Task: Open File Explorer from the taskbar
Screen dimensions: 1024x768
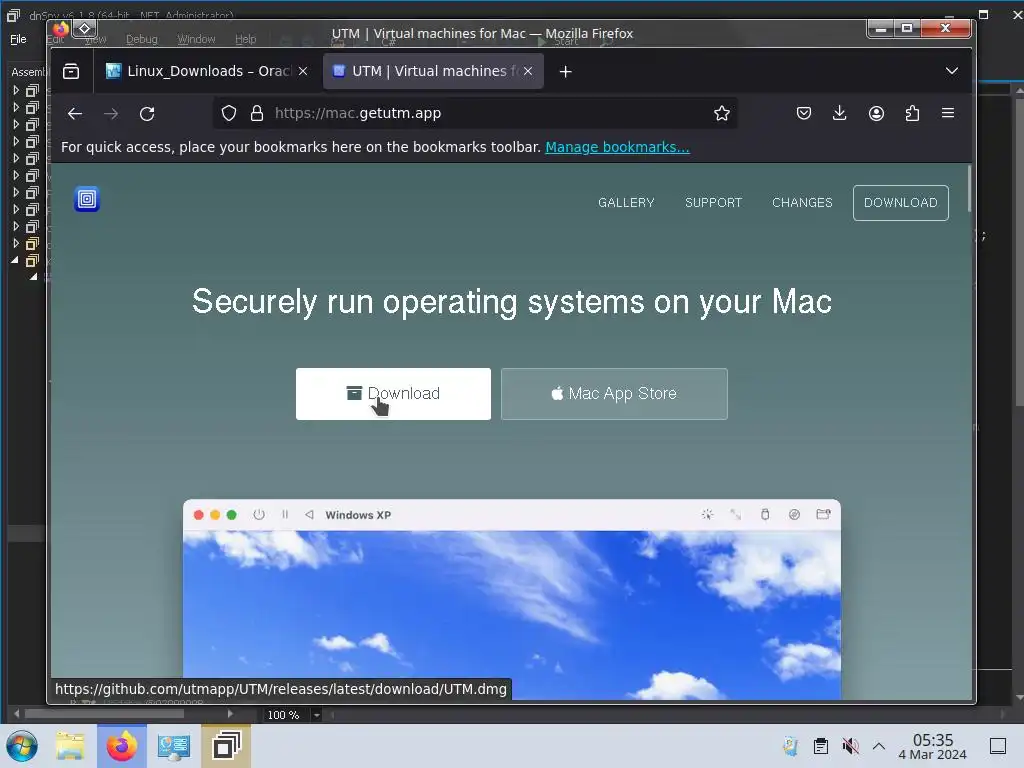Action: [x=70, y=746]
